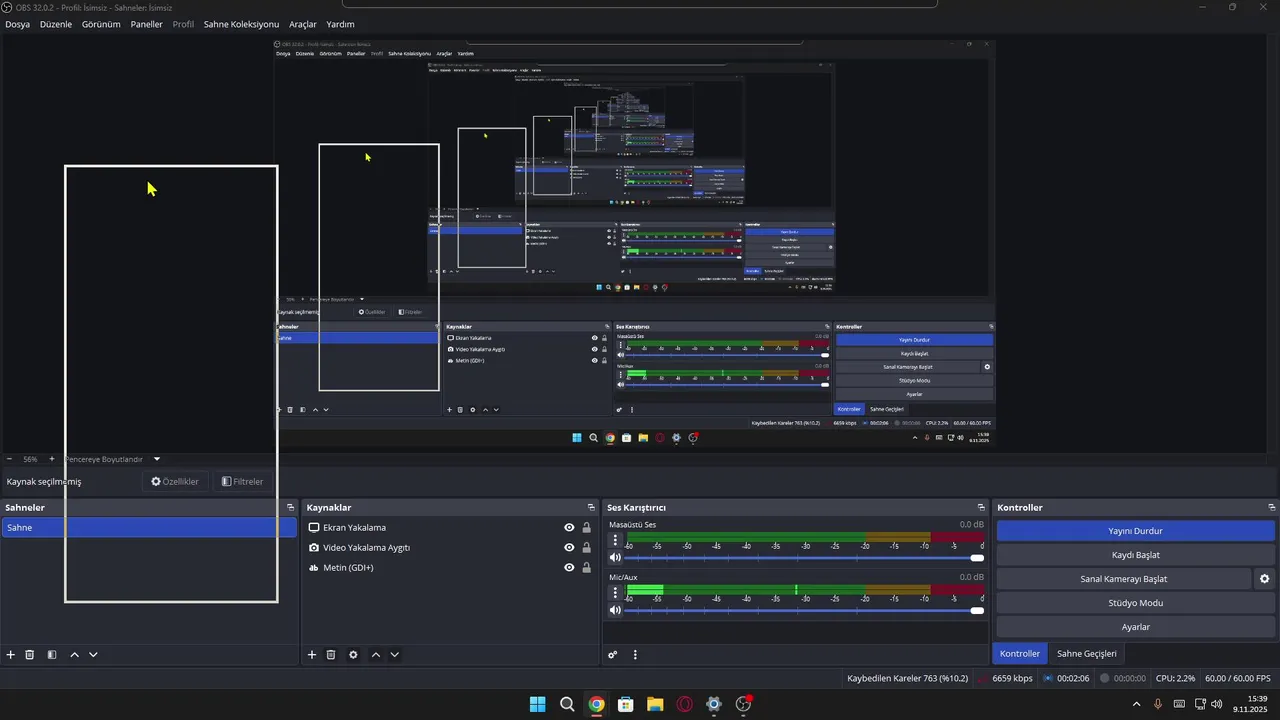Open Yardım menu
The height and width of the screenshot is (720, 1280).
(340, 24)
